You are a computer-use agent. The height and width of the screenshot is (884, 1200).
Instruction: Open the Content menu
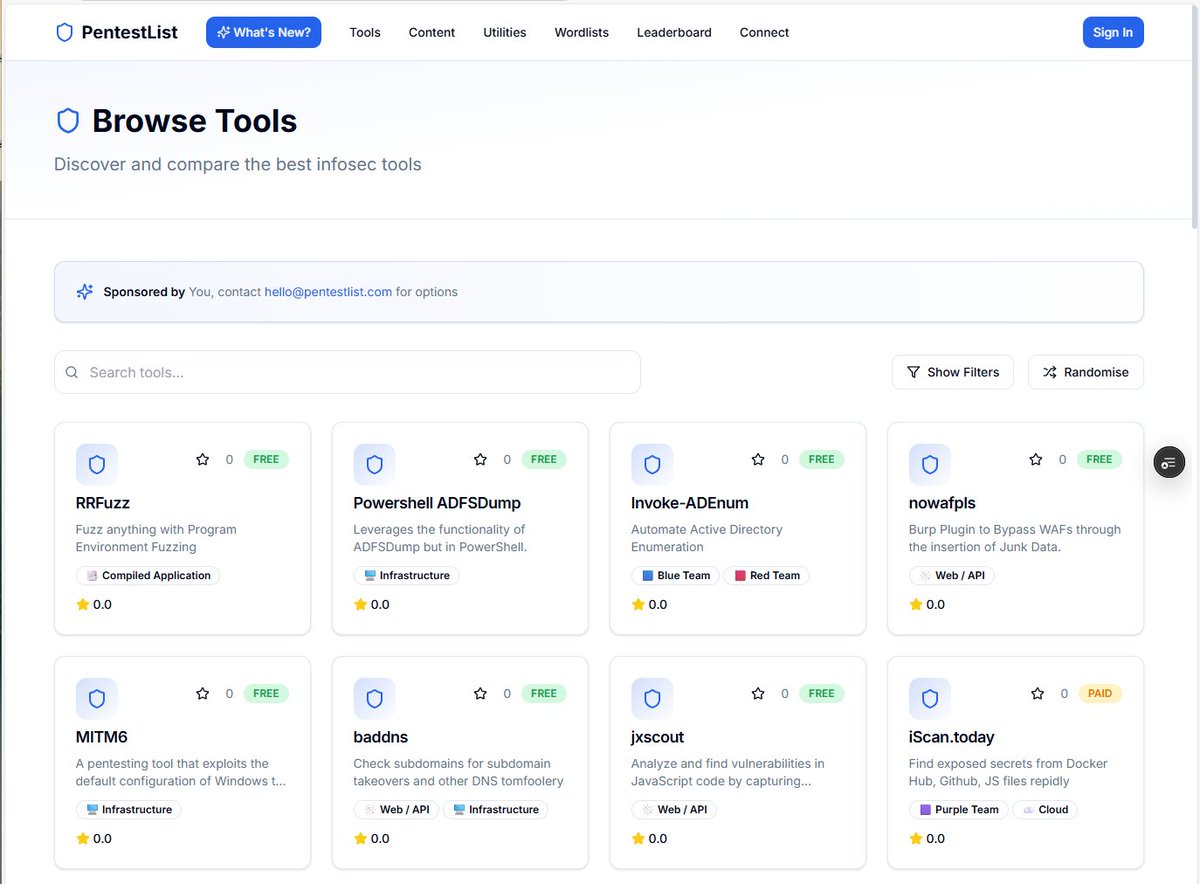tap(432, 32)
